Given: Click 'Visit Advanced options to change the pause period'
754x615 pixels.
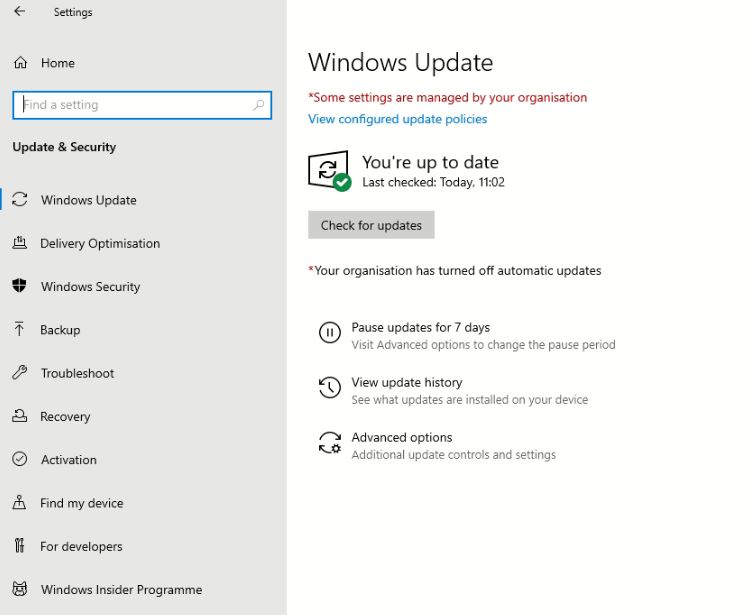Looking at the screenshot, I should [483, 345].
